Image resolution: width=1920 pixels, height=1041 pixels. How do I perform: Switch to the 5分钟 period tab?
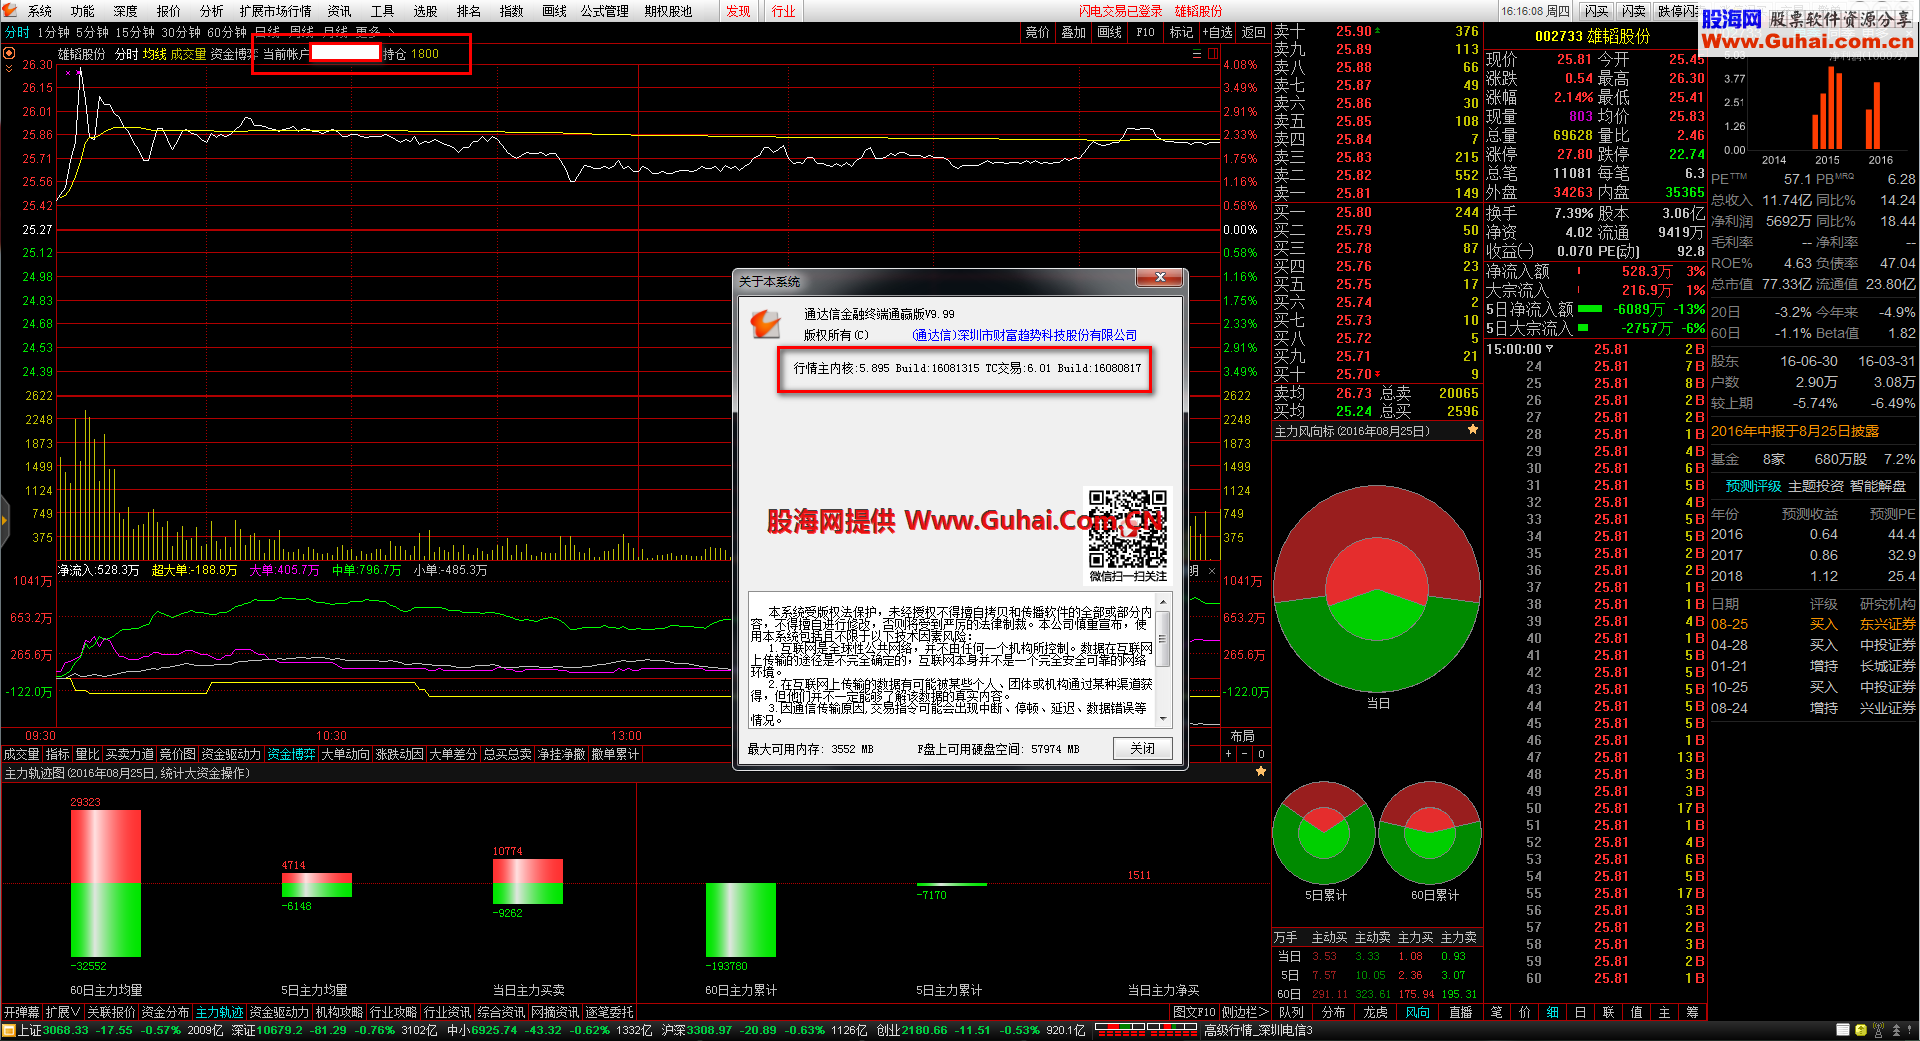point(92,32)
